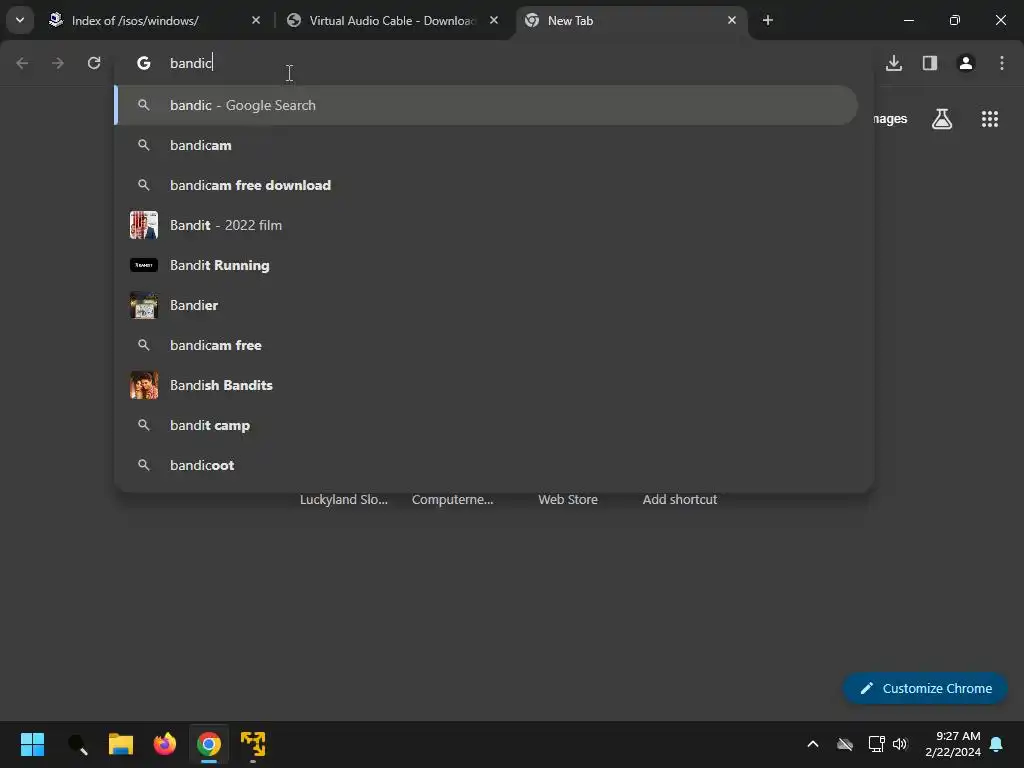Open the notification bell icon
The height and width of the screenshot is (768, 1024).
pyautogui.click(x=997, y=744)
